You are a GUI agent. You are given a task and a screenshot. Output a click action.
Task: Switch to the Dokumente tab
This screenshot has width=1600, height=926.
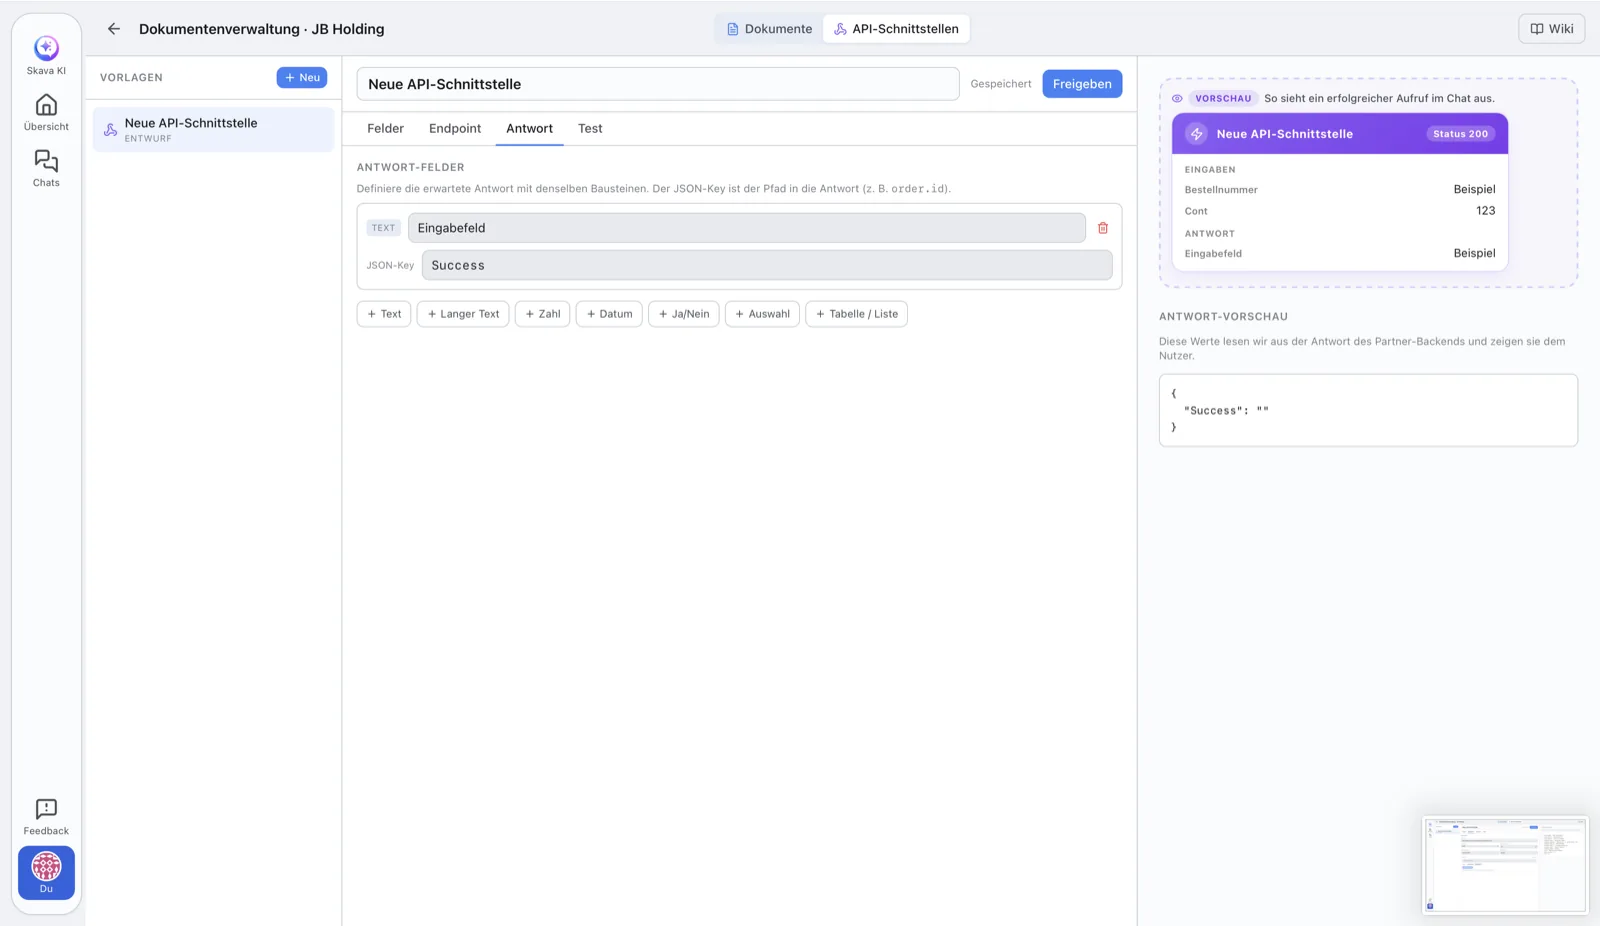pos(769,29)
